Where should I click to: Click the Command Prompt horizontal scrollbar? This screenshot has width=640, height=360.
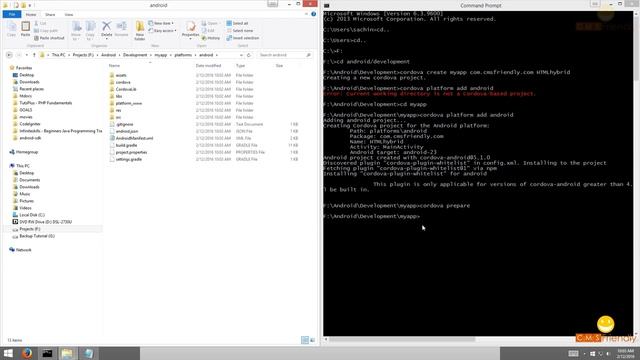402,340
